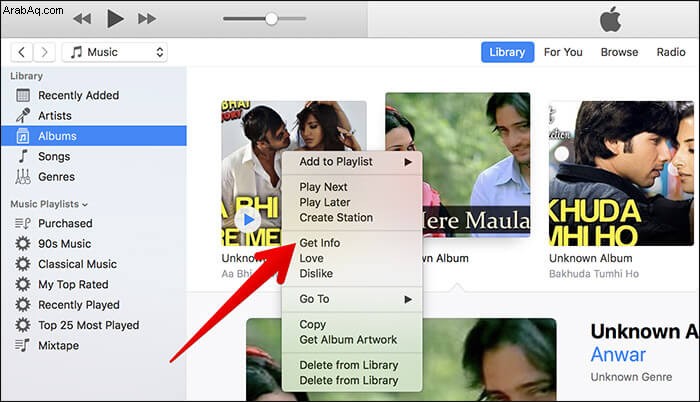Click the Top 25 Most Played gear icon
The width and height of the screenshot is (700, 402).
23,325
